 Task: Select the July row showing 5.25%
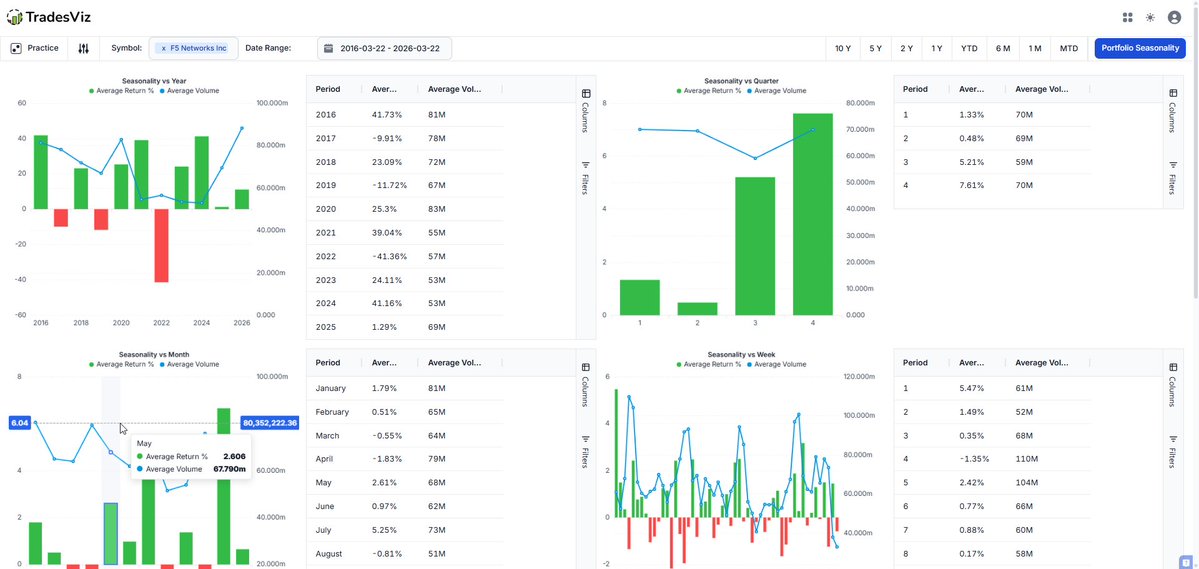405,530
